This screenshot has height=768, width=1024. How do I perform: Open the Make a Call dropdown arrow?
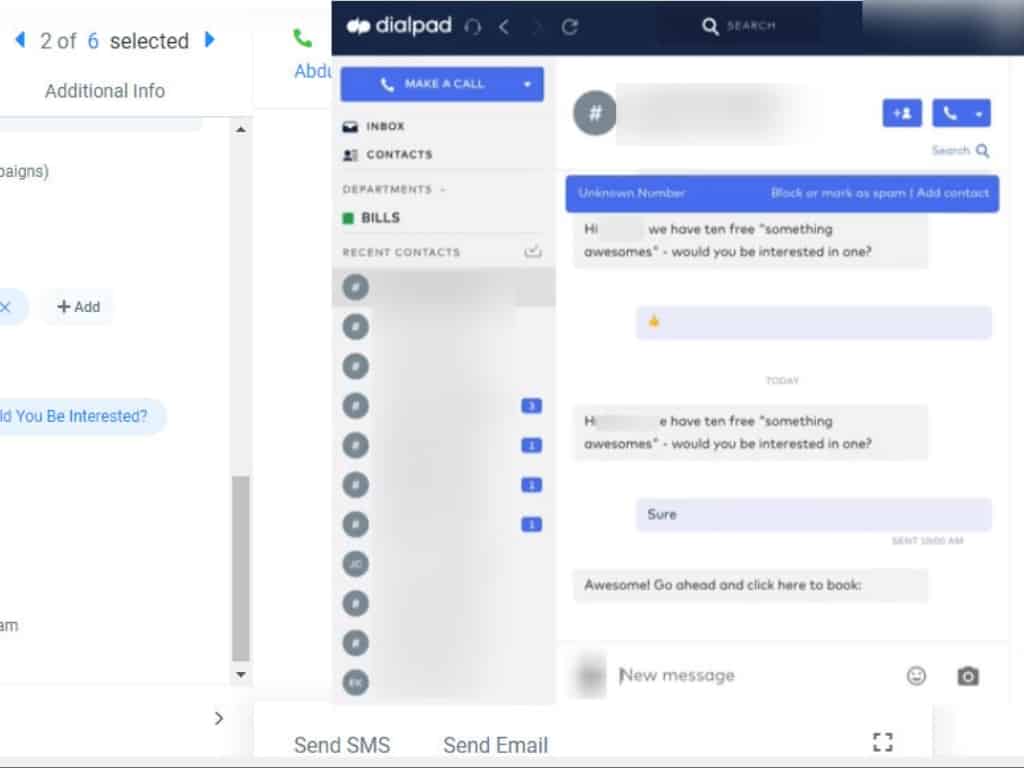527,85
